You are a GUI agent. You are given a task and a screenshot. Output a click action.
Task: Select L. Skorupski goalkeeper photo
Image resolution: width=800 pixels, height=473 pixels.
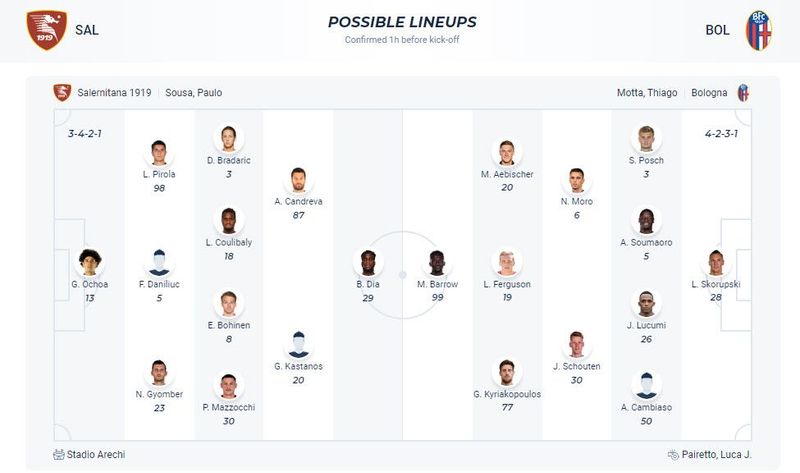pos(716,262)
